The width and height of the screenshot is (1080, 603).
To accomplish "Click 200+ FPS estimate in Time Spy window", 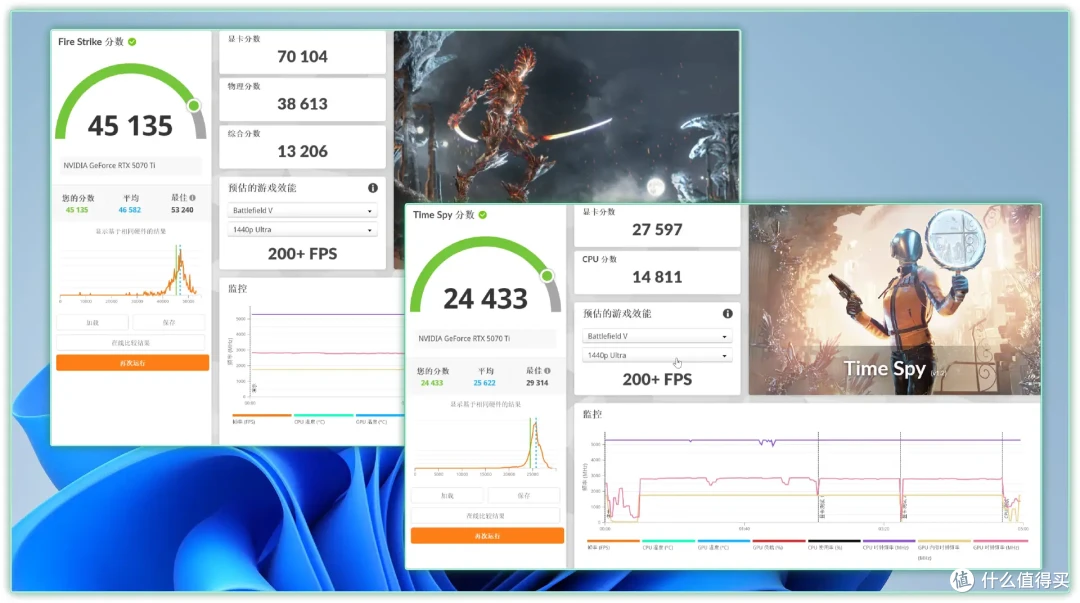I will [657, 380].
